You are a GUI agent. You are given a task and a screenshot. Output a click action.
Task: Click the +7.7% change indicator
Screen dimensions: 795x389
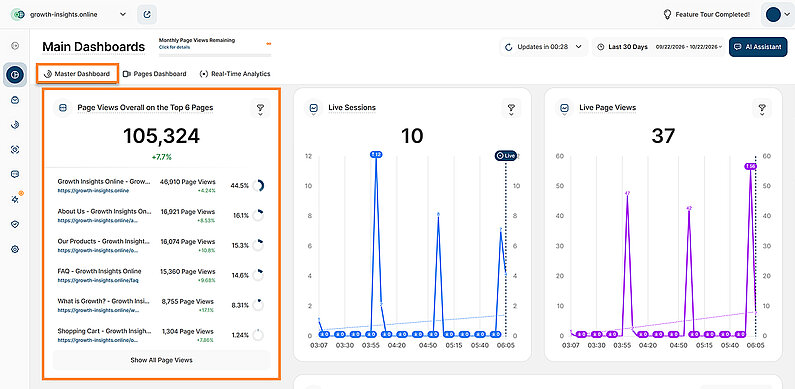pos(161,157)
